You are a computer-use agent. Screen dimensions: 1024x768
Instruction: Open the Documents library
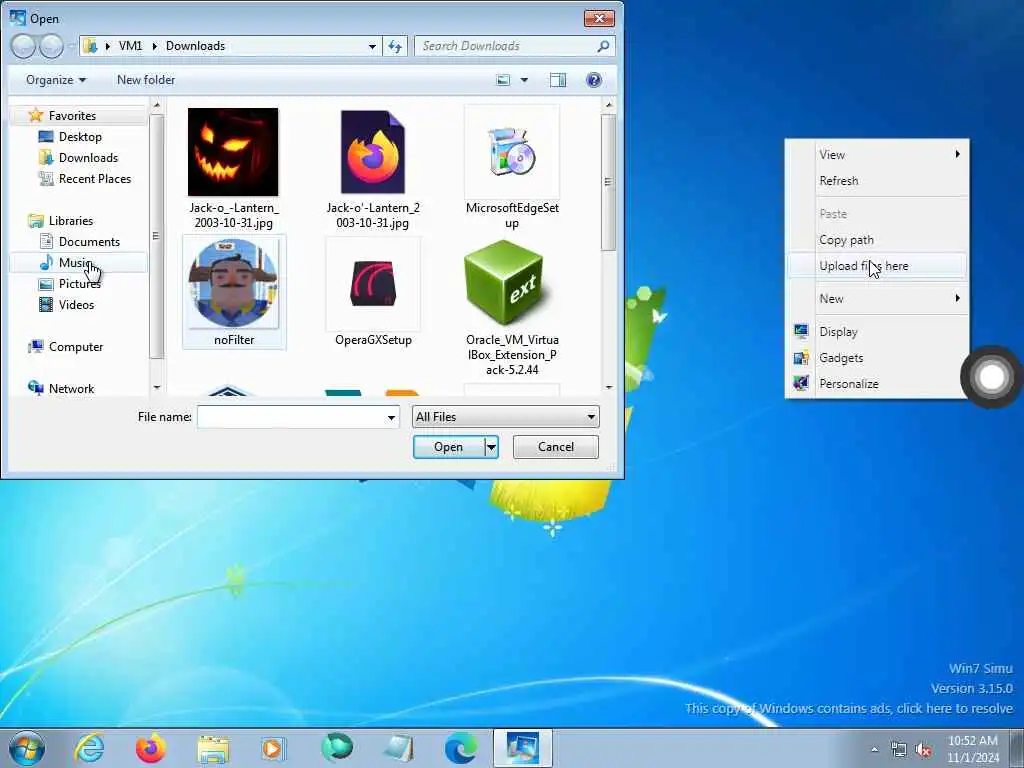tap(89, 242)
